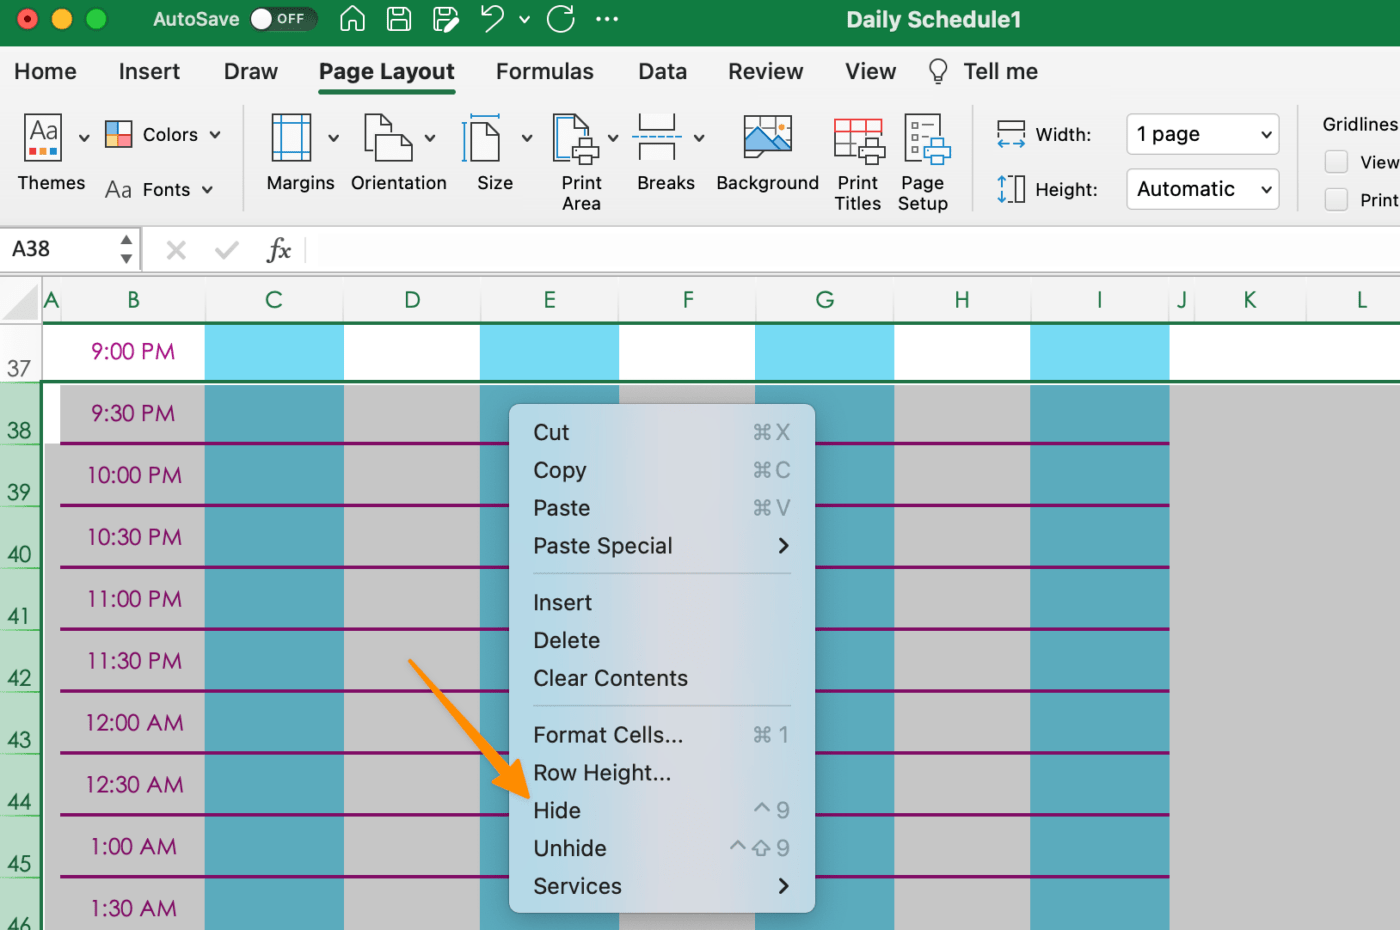Click the Background image icon
Screen dimensions: 1400x930
[768, 138]
